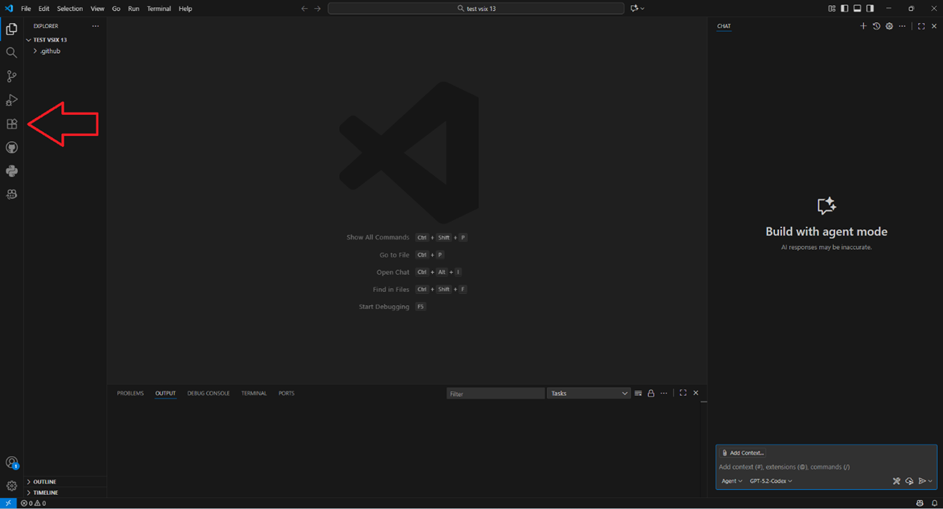
Task: Open Explorer more actions ellipsis
Action: pyautogui.click(x=96, y=26)
